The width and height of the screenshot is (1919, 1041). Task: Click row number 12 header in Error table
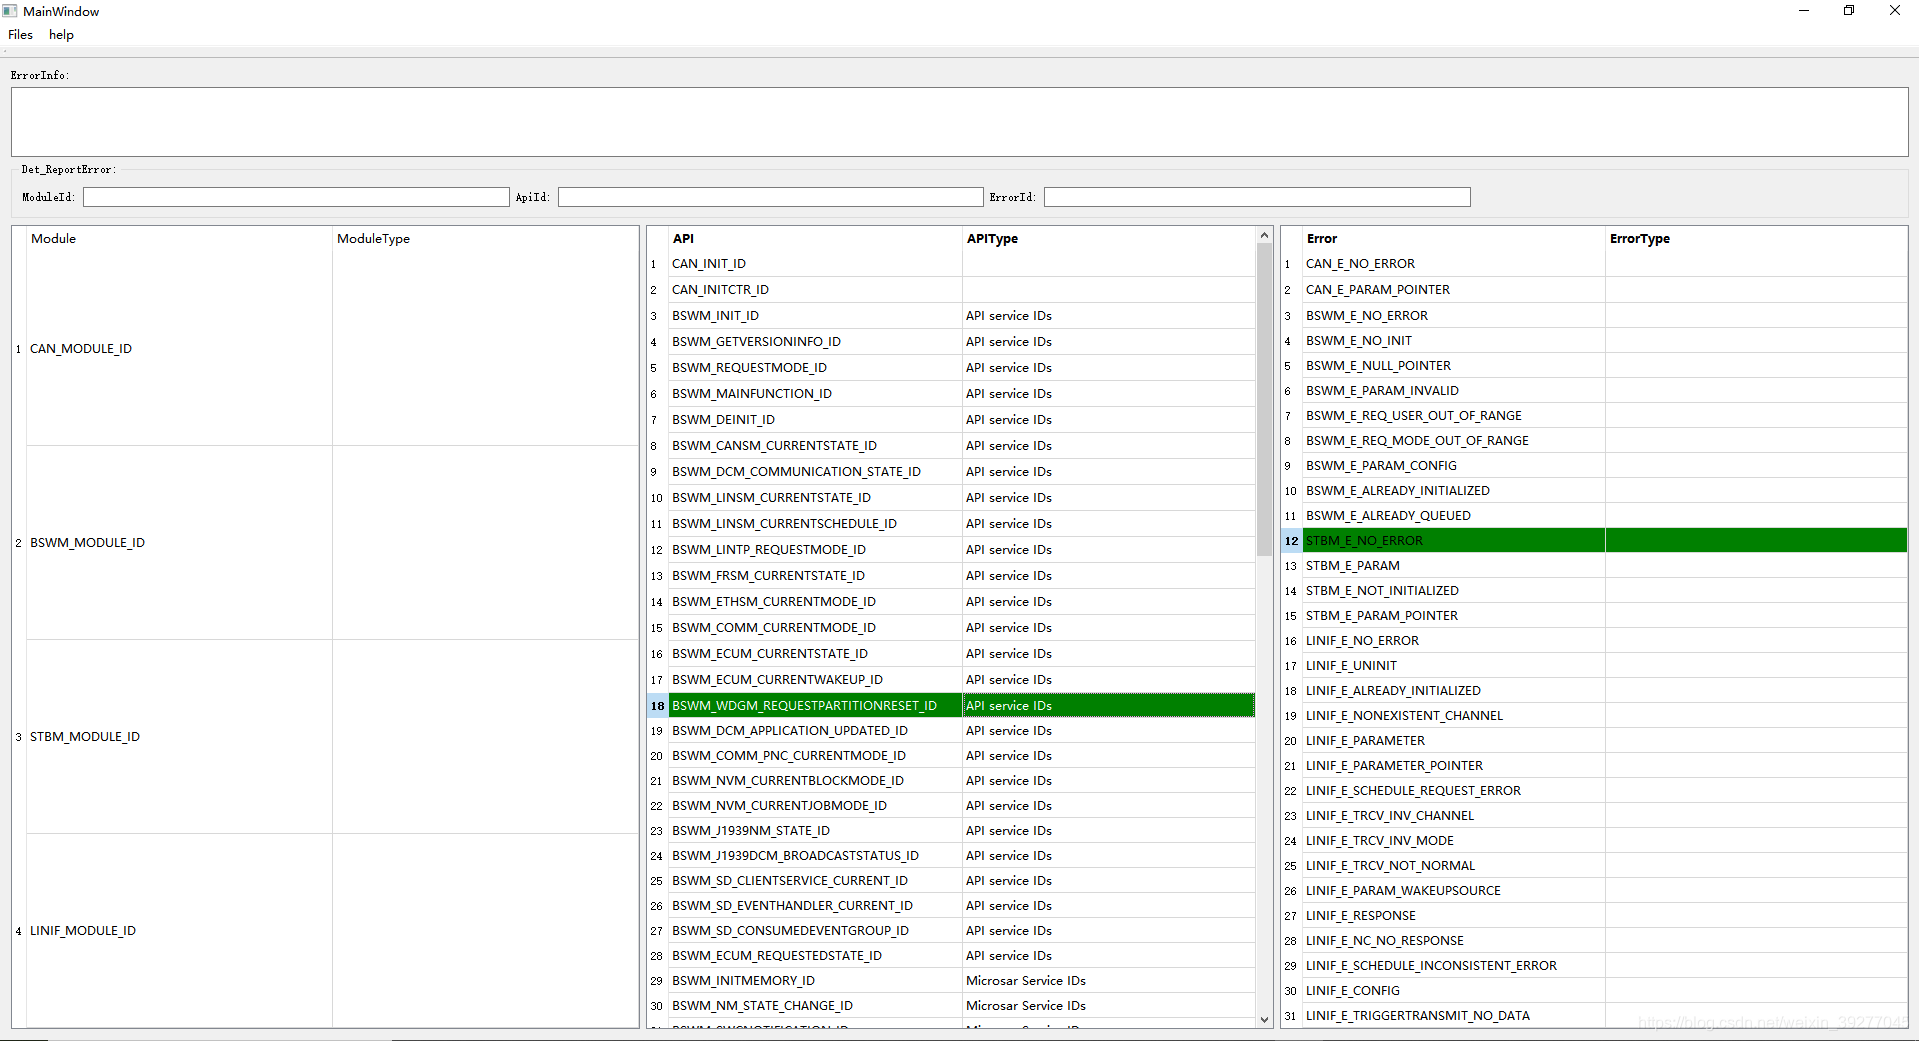click(1291, 541)
